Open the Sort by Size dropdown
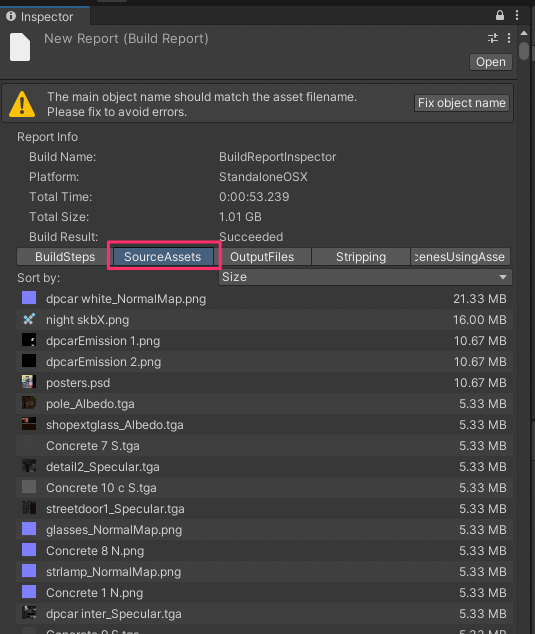The image size is (535, 634). [365, 277]
